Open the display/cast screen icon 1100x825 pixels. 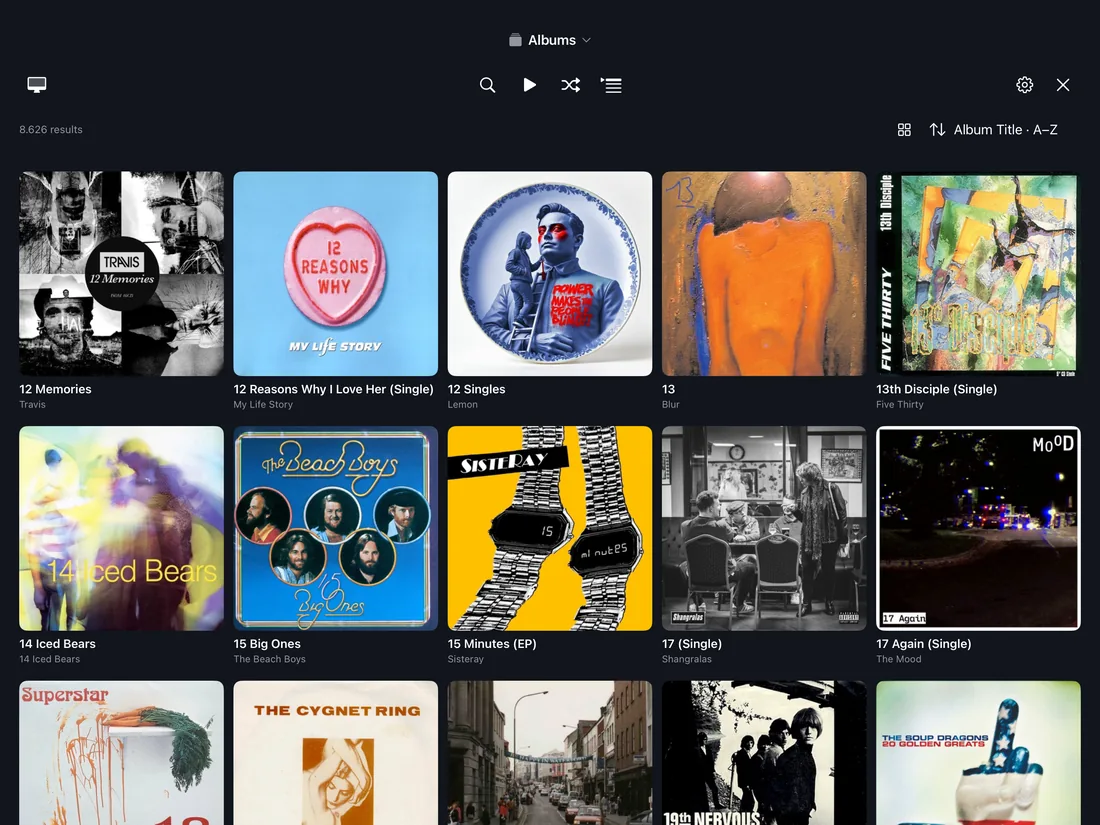(36, 85)
